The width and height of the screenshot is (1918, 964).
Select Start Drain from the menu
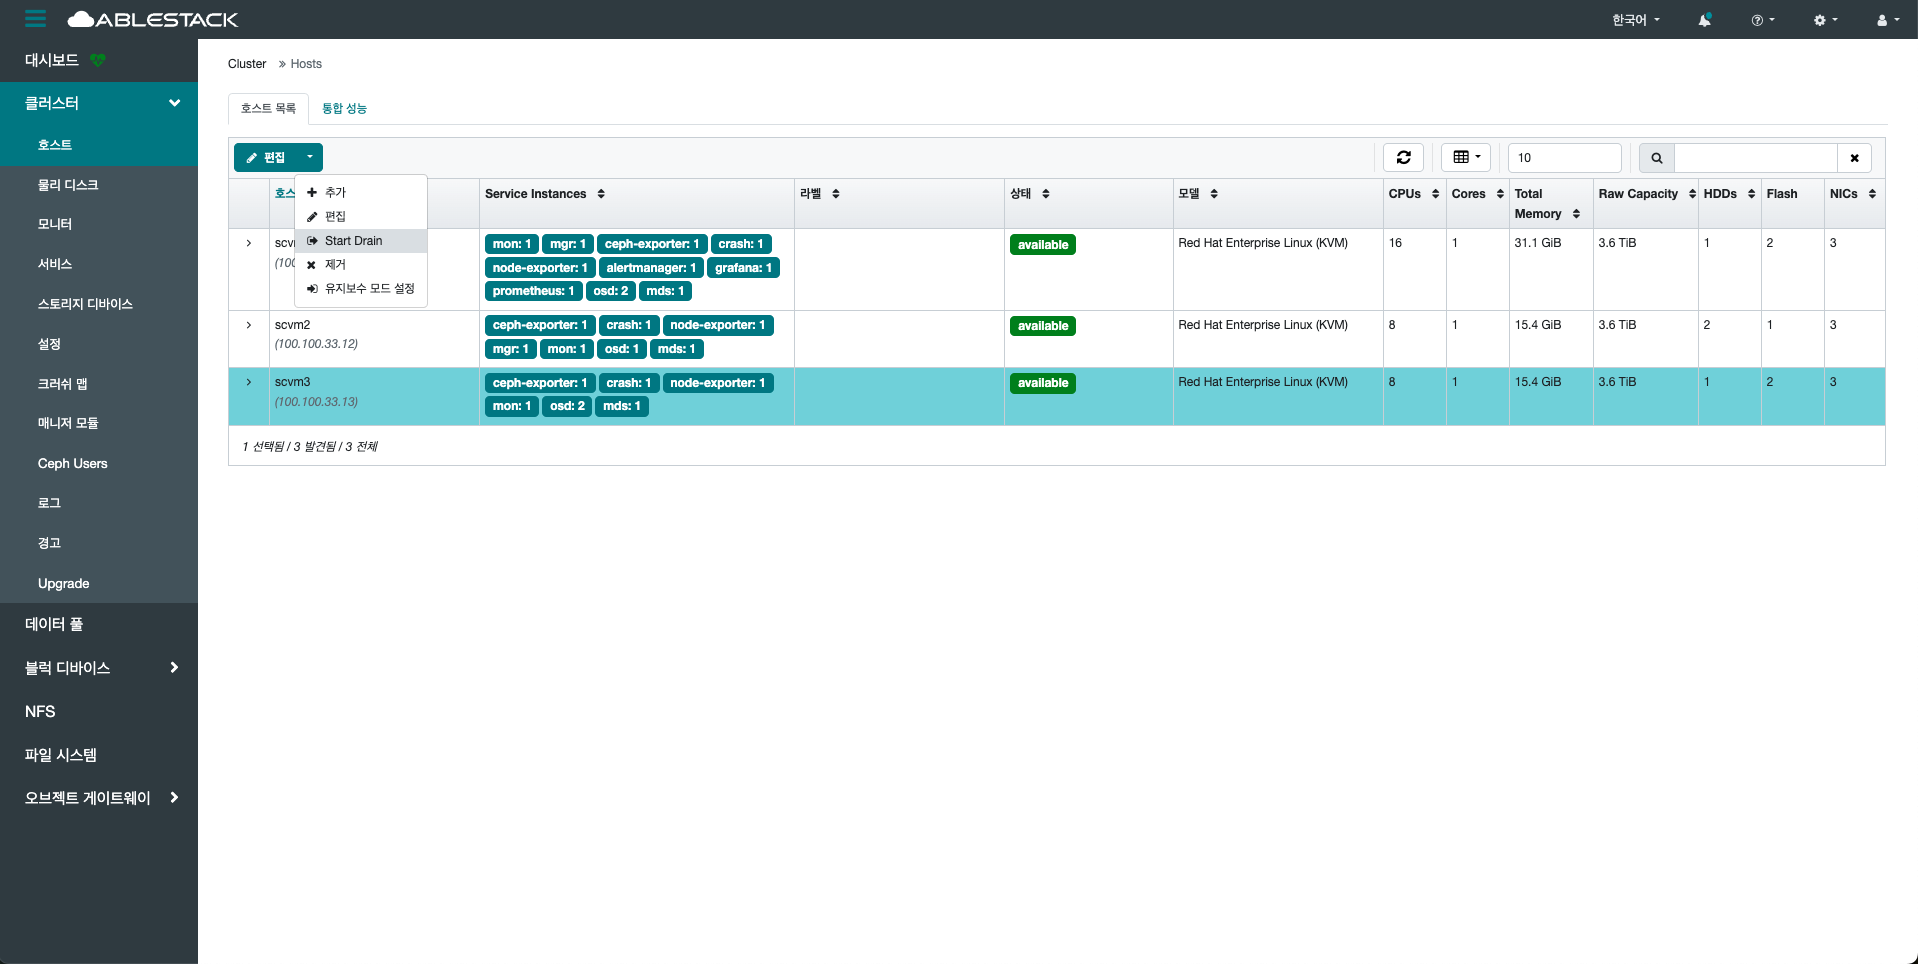(x=353, y=241)
